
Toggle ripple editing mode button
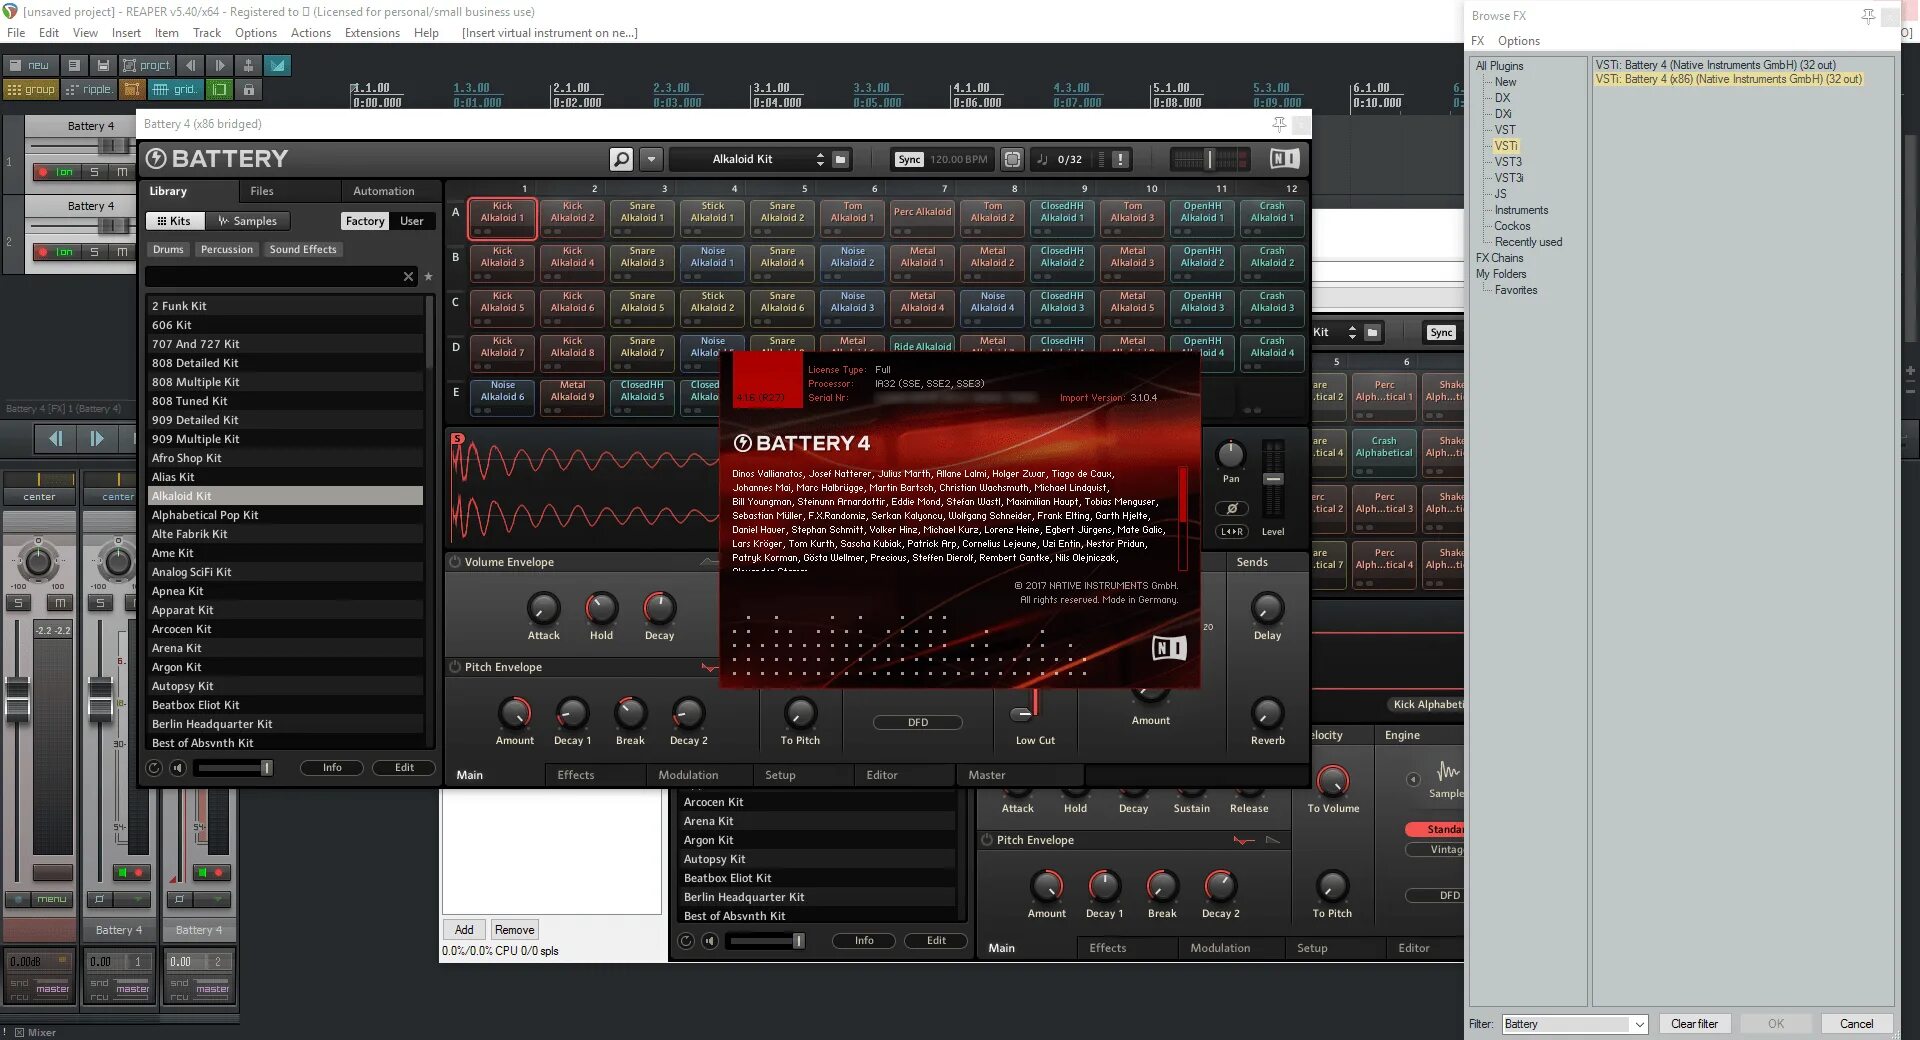pyautogui.click(x=88, y=89)
